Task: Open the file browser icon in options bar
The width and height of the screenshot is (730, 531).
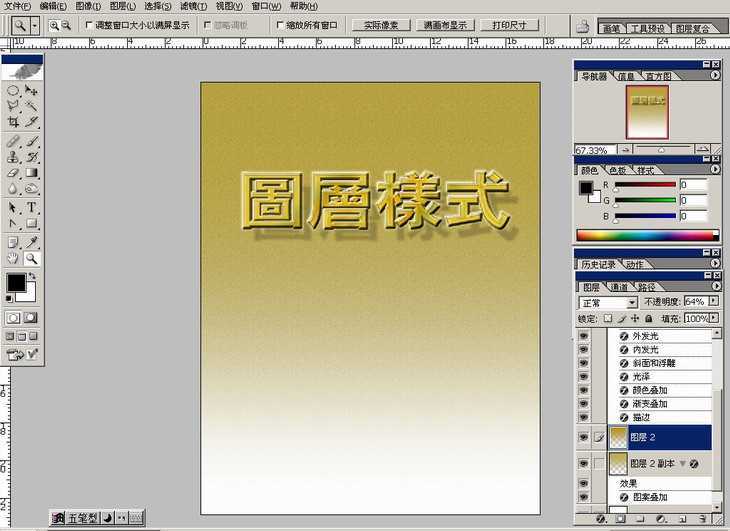Action: pyautogui.click(x=582, y=26)
